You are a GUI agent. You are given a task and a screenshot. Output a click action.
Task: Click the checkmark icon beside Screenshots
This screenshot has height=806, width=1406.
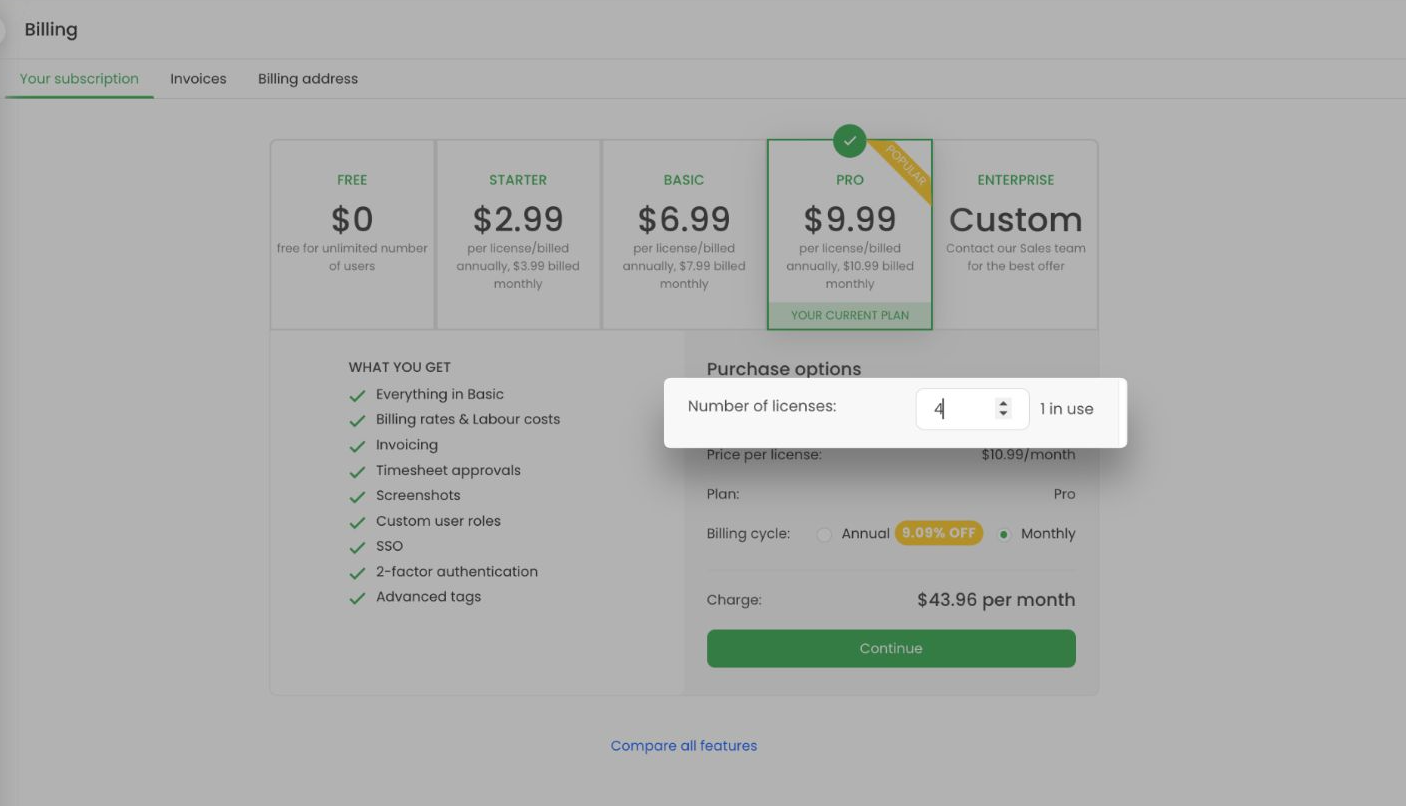(357, 497)
